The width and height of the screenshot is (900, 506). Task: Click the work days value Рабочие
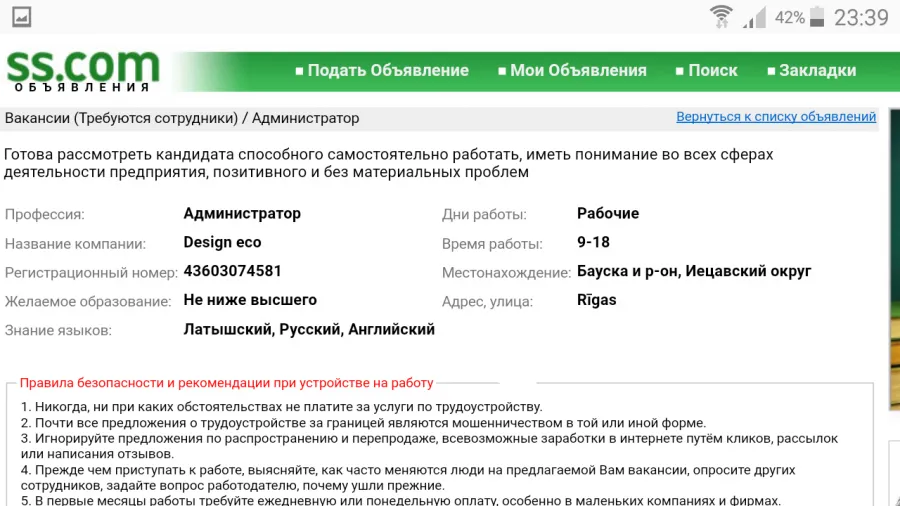point(608,213)
